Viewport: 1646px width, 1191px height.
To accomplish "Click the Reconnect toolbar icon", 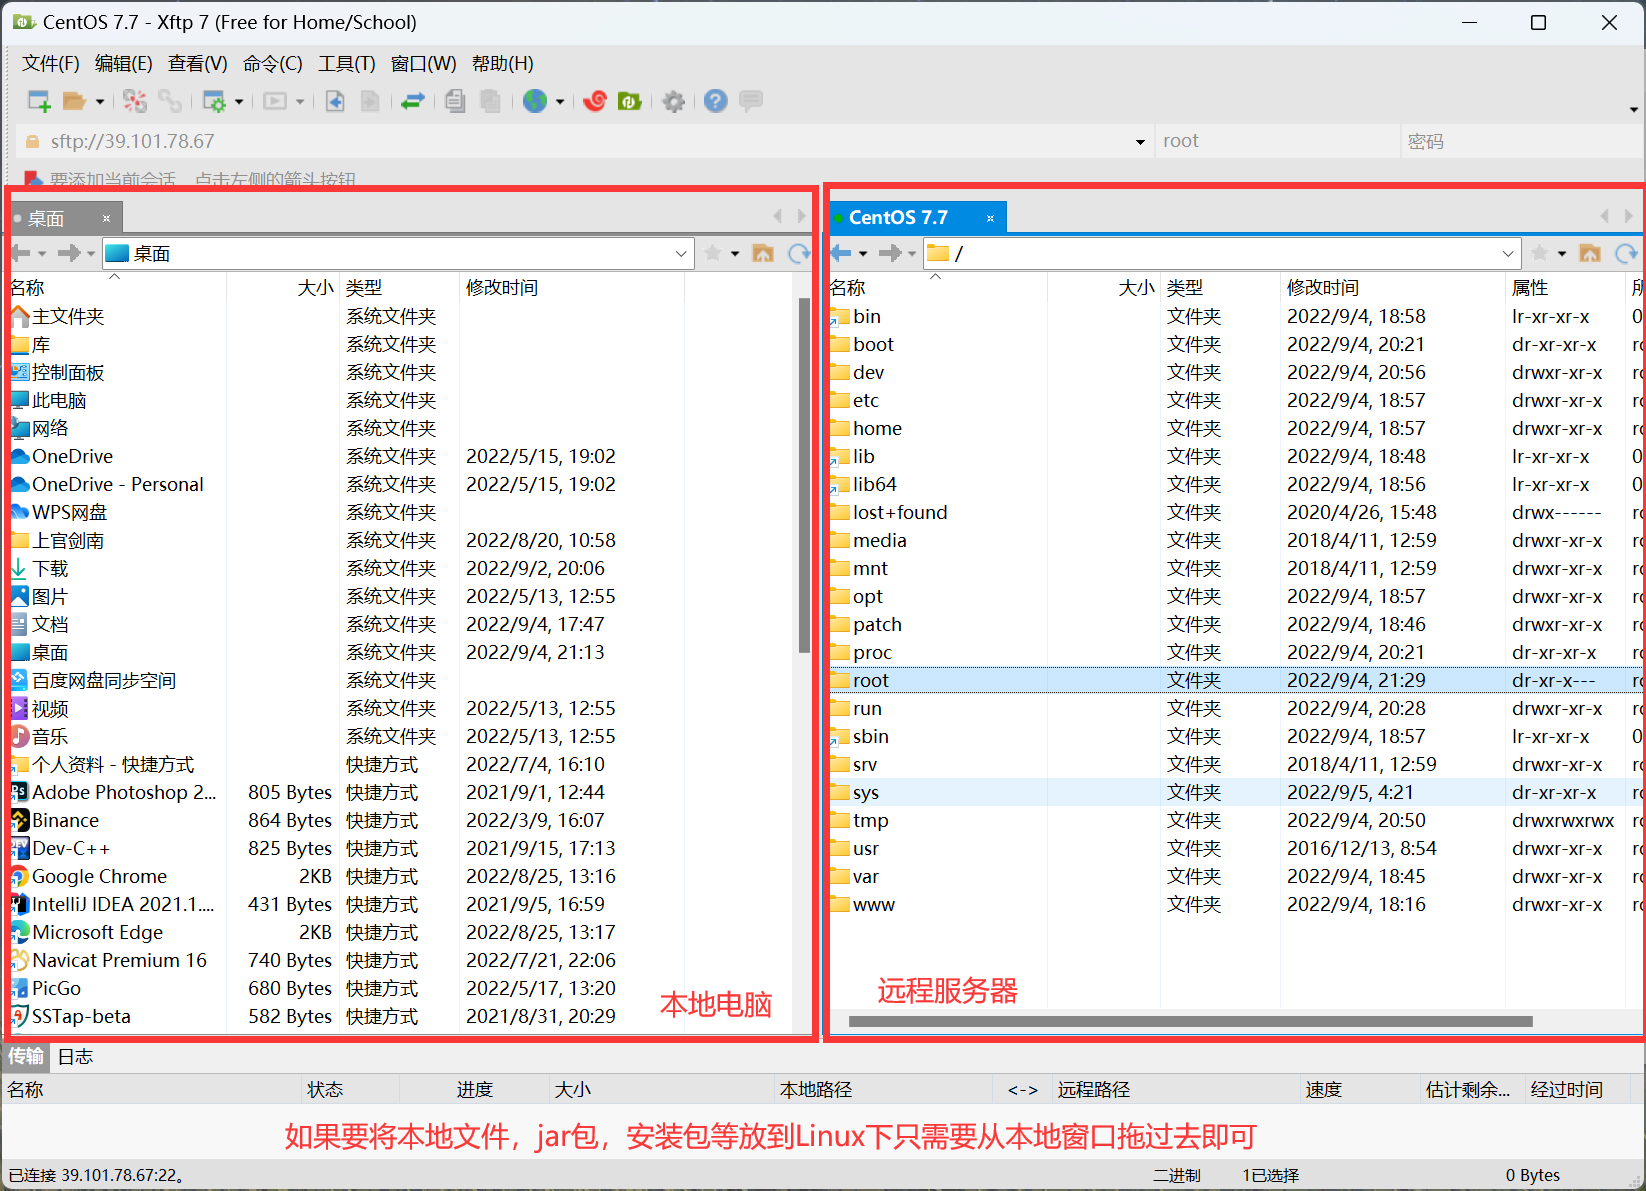I will tap(135, 101).
